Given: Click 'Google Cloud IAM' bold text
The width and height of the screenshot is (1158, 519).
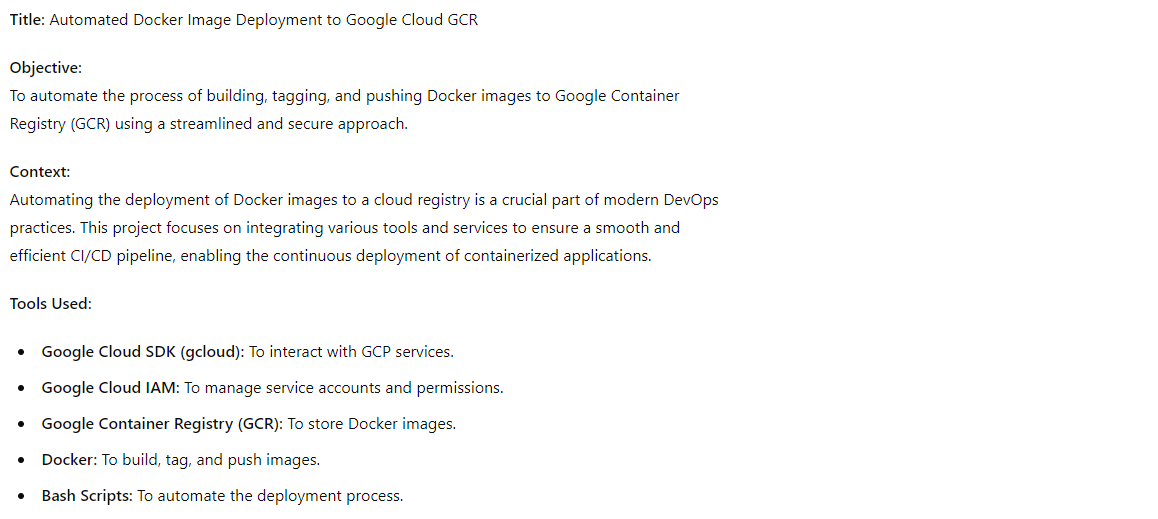Looking at the screenshot, I should [x=111, y=388].
